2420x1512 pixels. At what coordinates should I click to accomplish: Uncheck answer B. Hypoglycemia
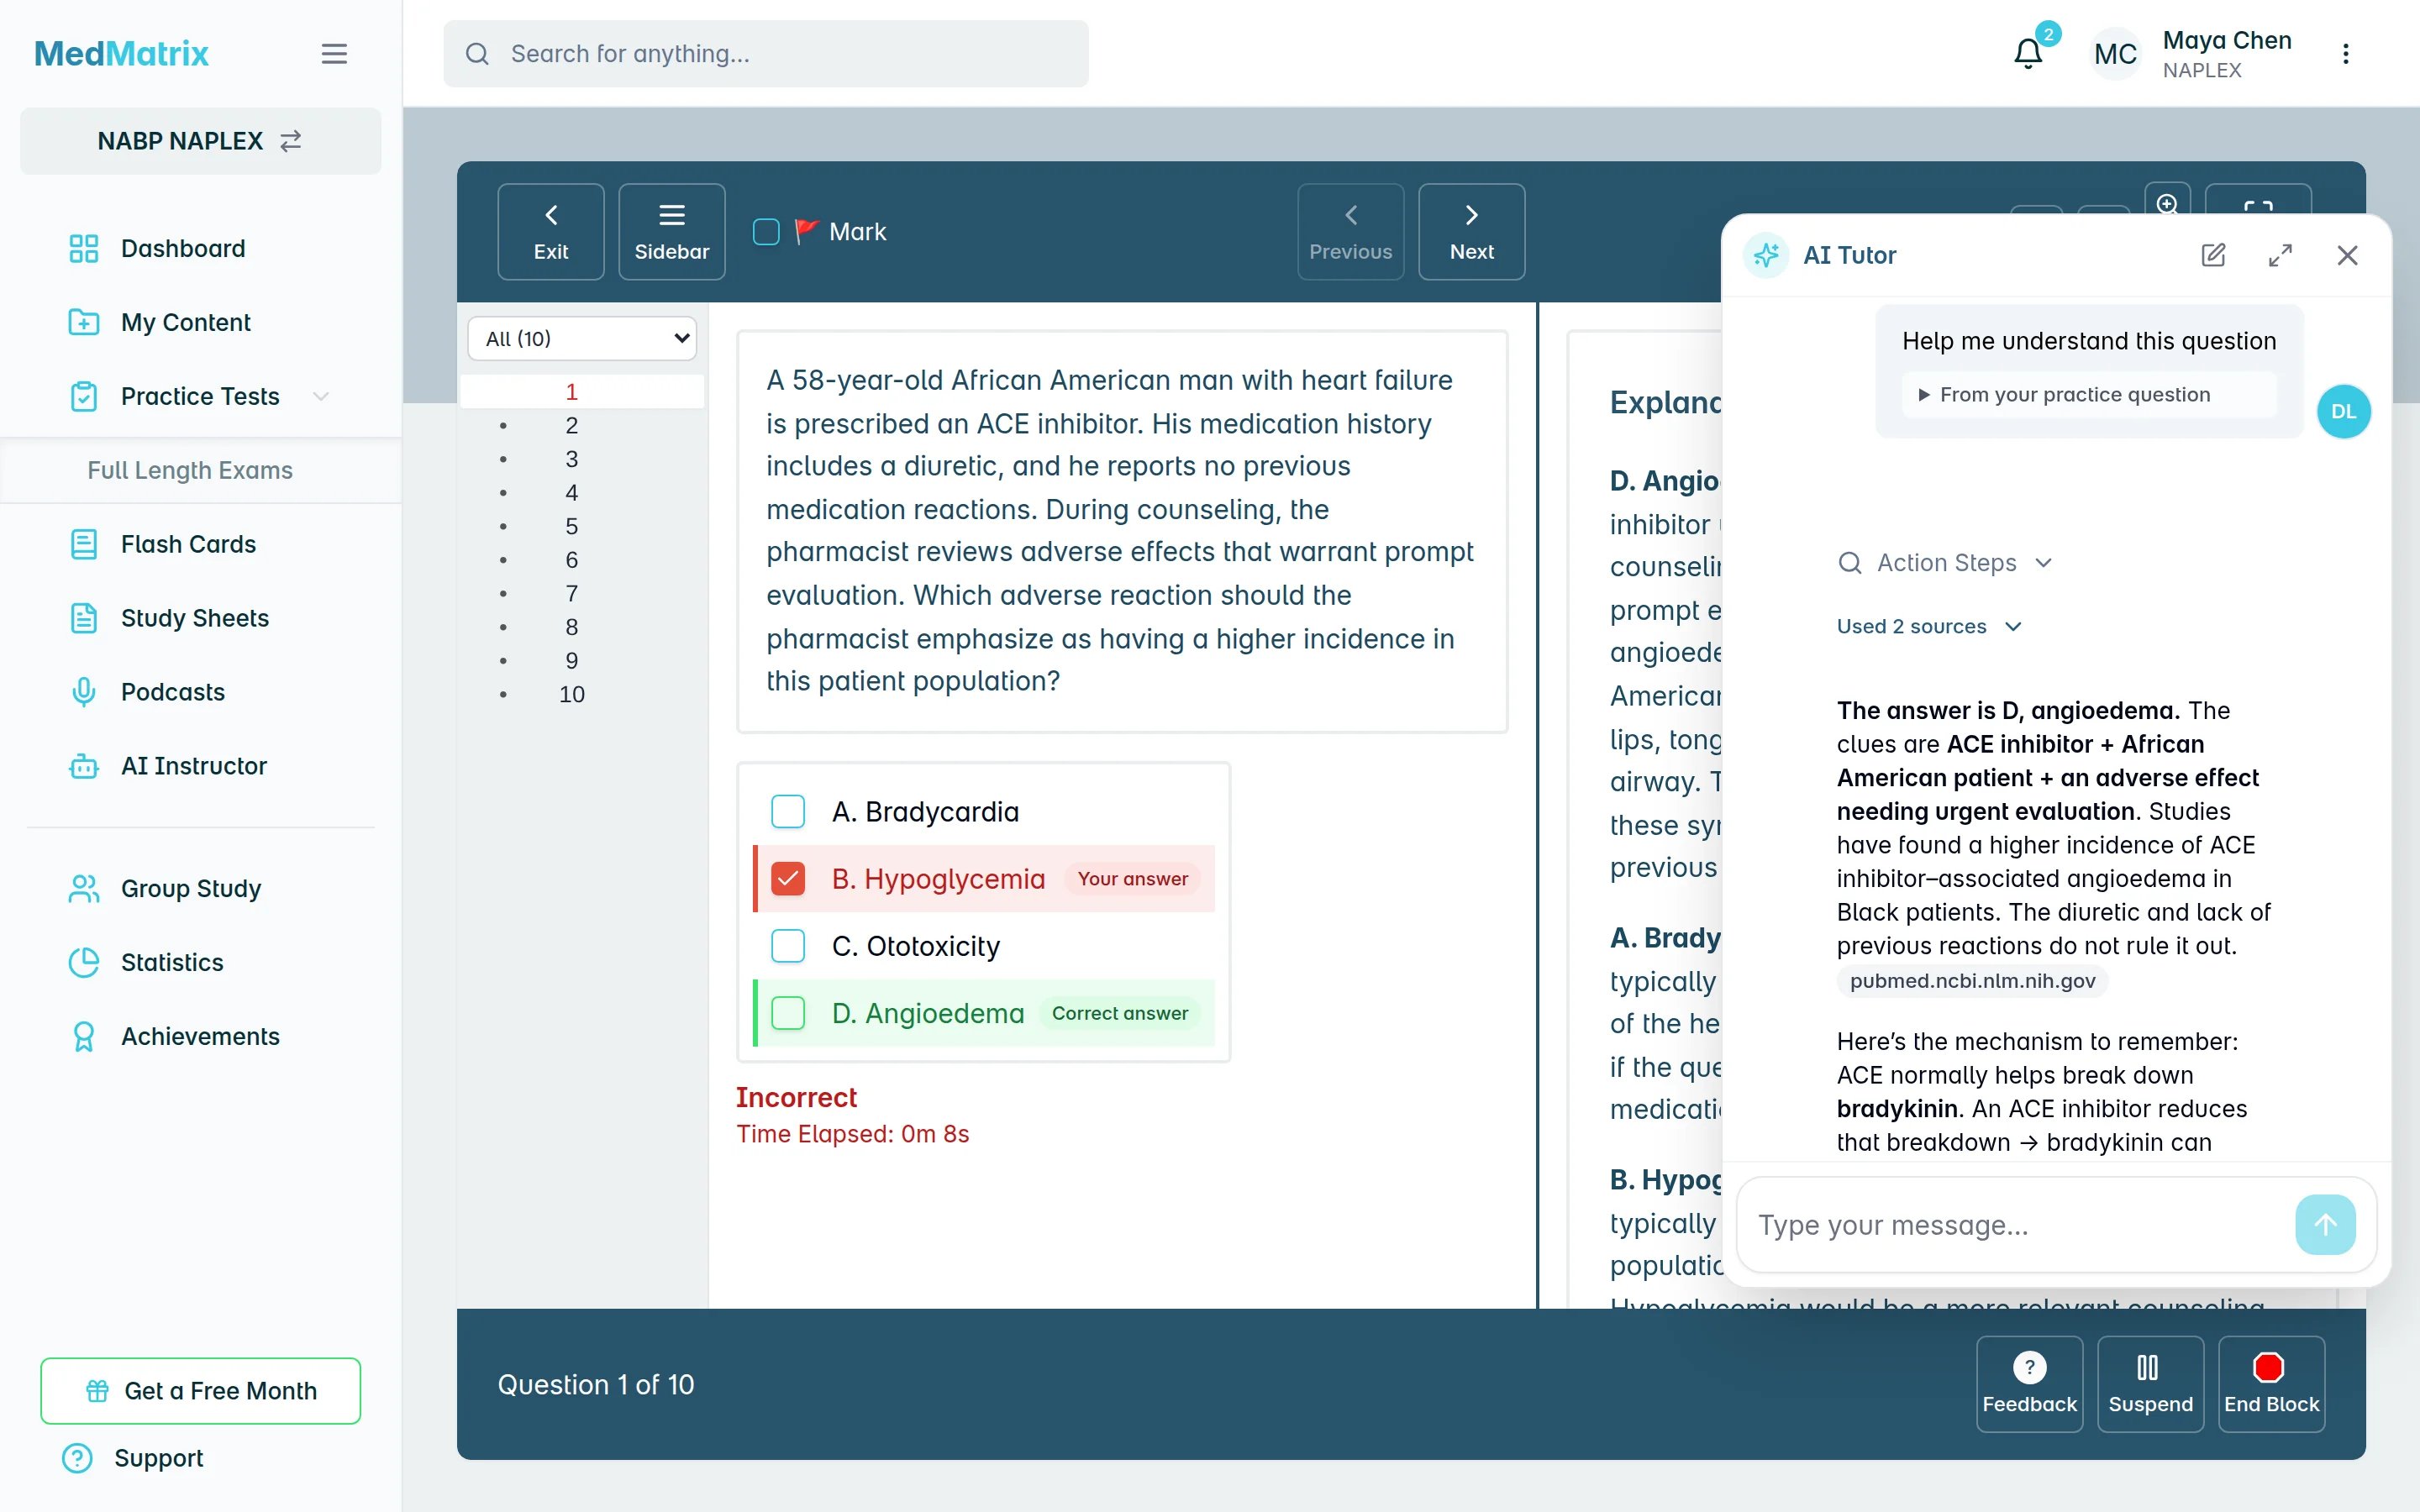(788, 878)
